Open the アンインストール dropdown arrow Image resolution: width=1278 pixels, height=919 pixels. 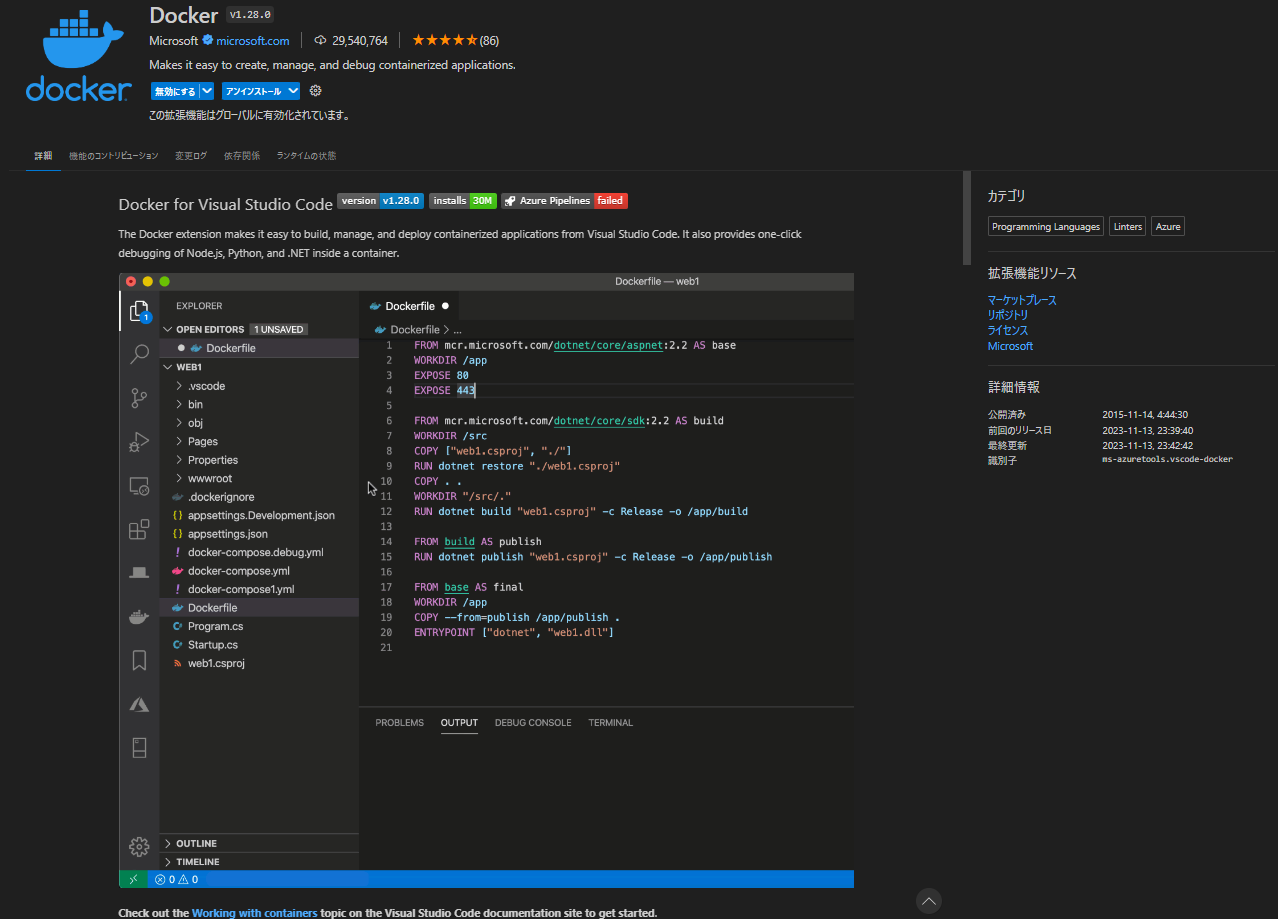[x=292, y=90]
